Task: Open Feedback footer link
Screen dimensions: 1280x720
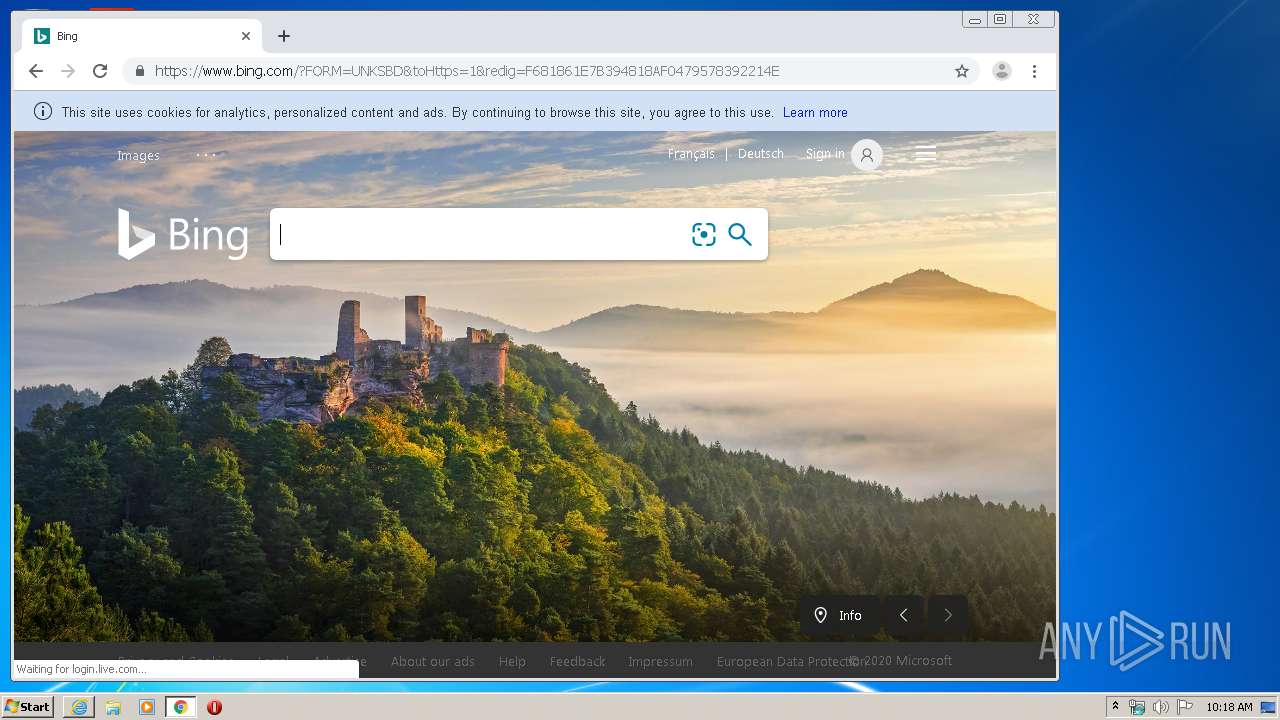Action: pos(577,661)
